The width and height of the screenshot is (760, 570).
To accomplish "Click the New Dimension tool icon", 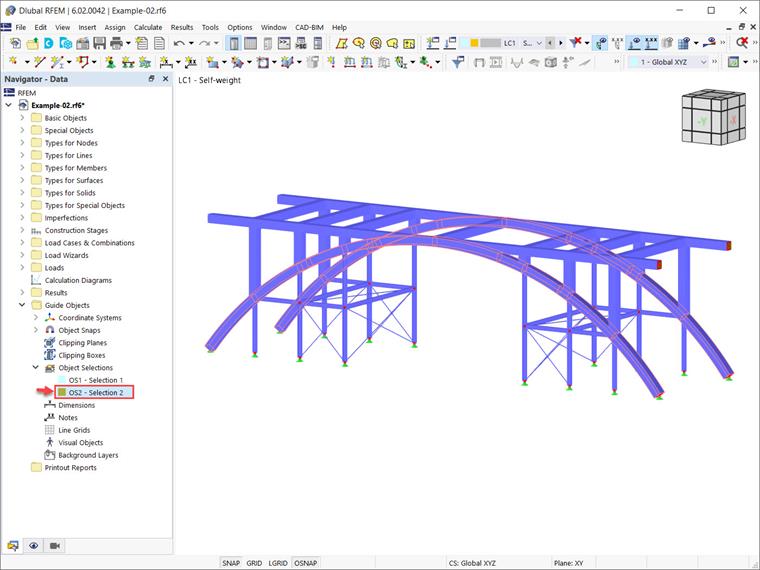I will (x=166, y=62).
